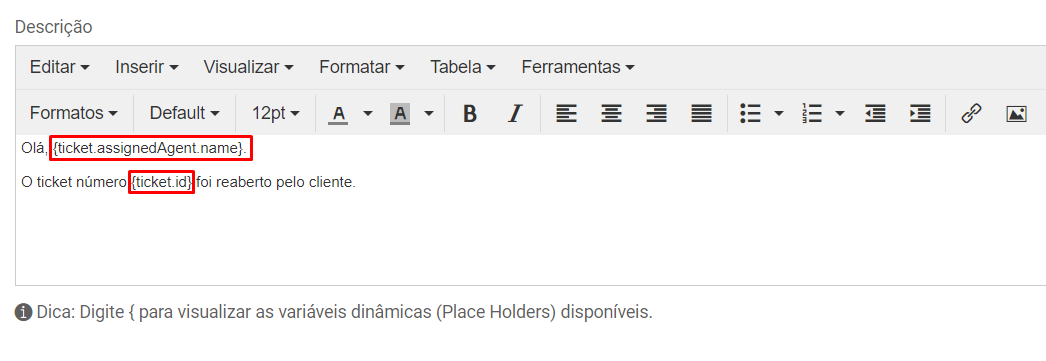Insert an image
The image size is (1046, 361).
tap(1016, 113)
